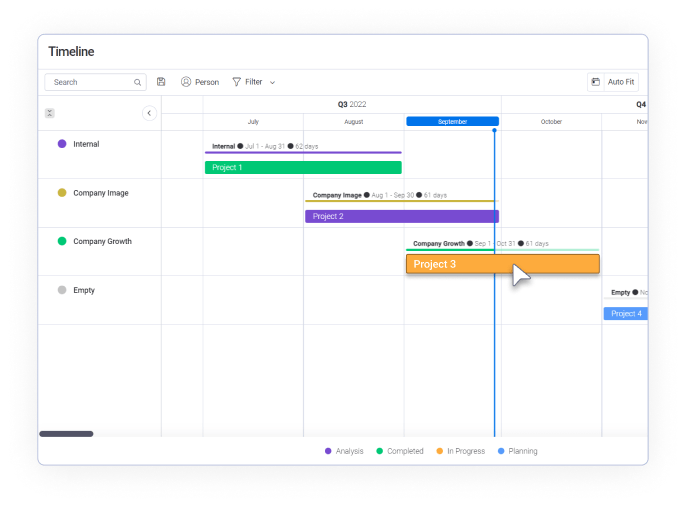Click the calendar icon beside Auto Fit
The image size is (686, 507).
(595, 82)
